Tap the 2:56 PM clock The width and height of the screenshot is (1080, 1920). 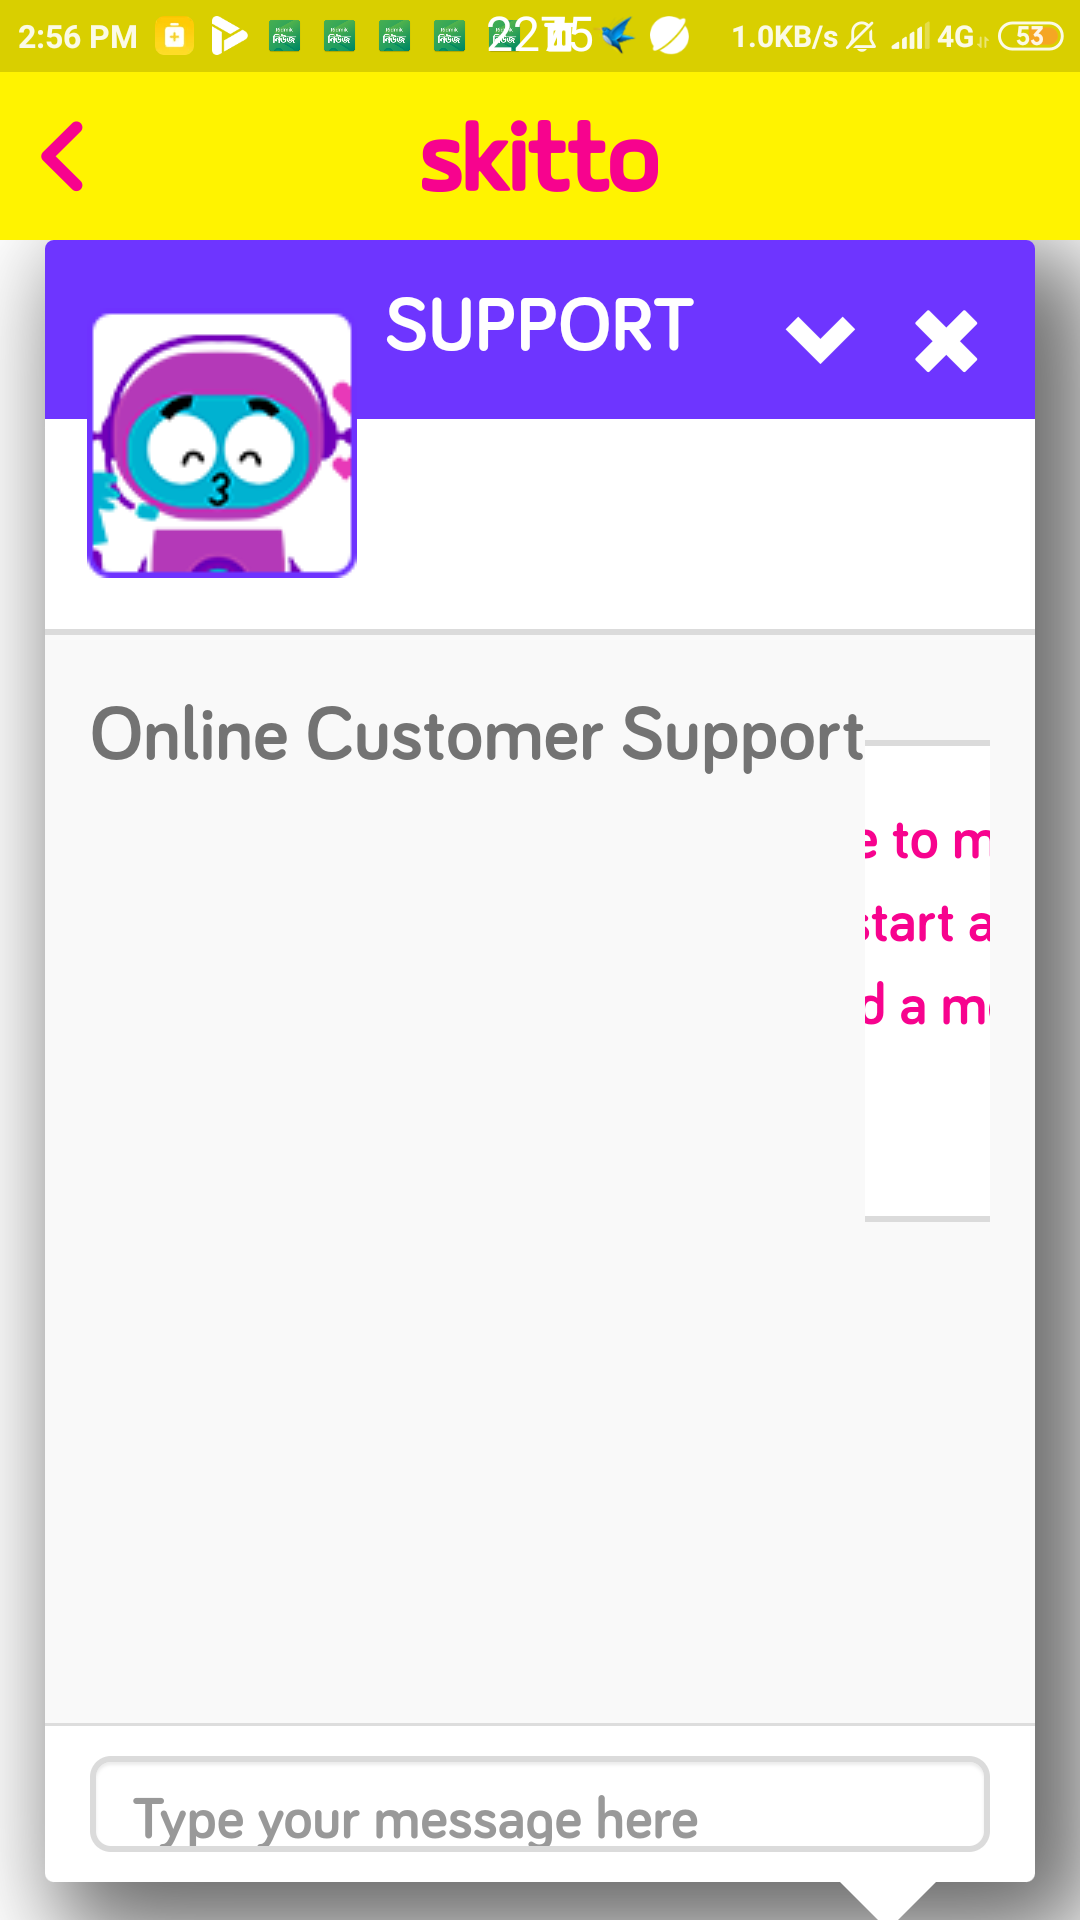[77, 37]
